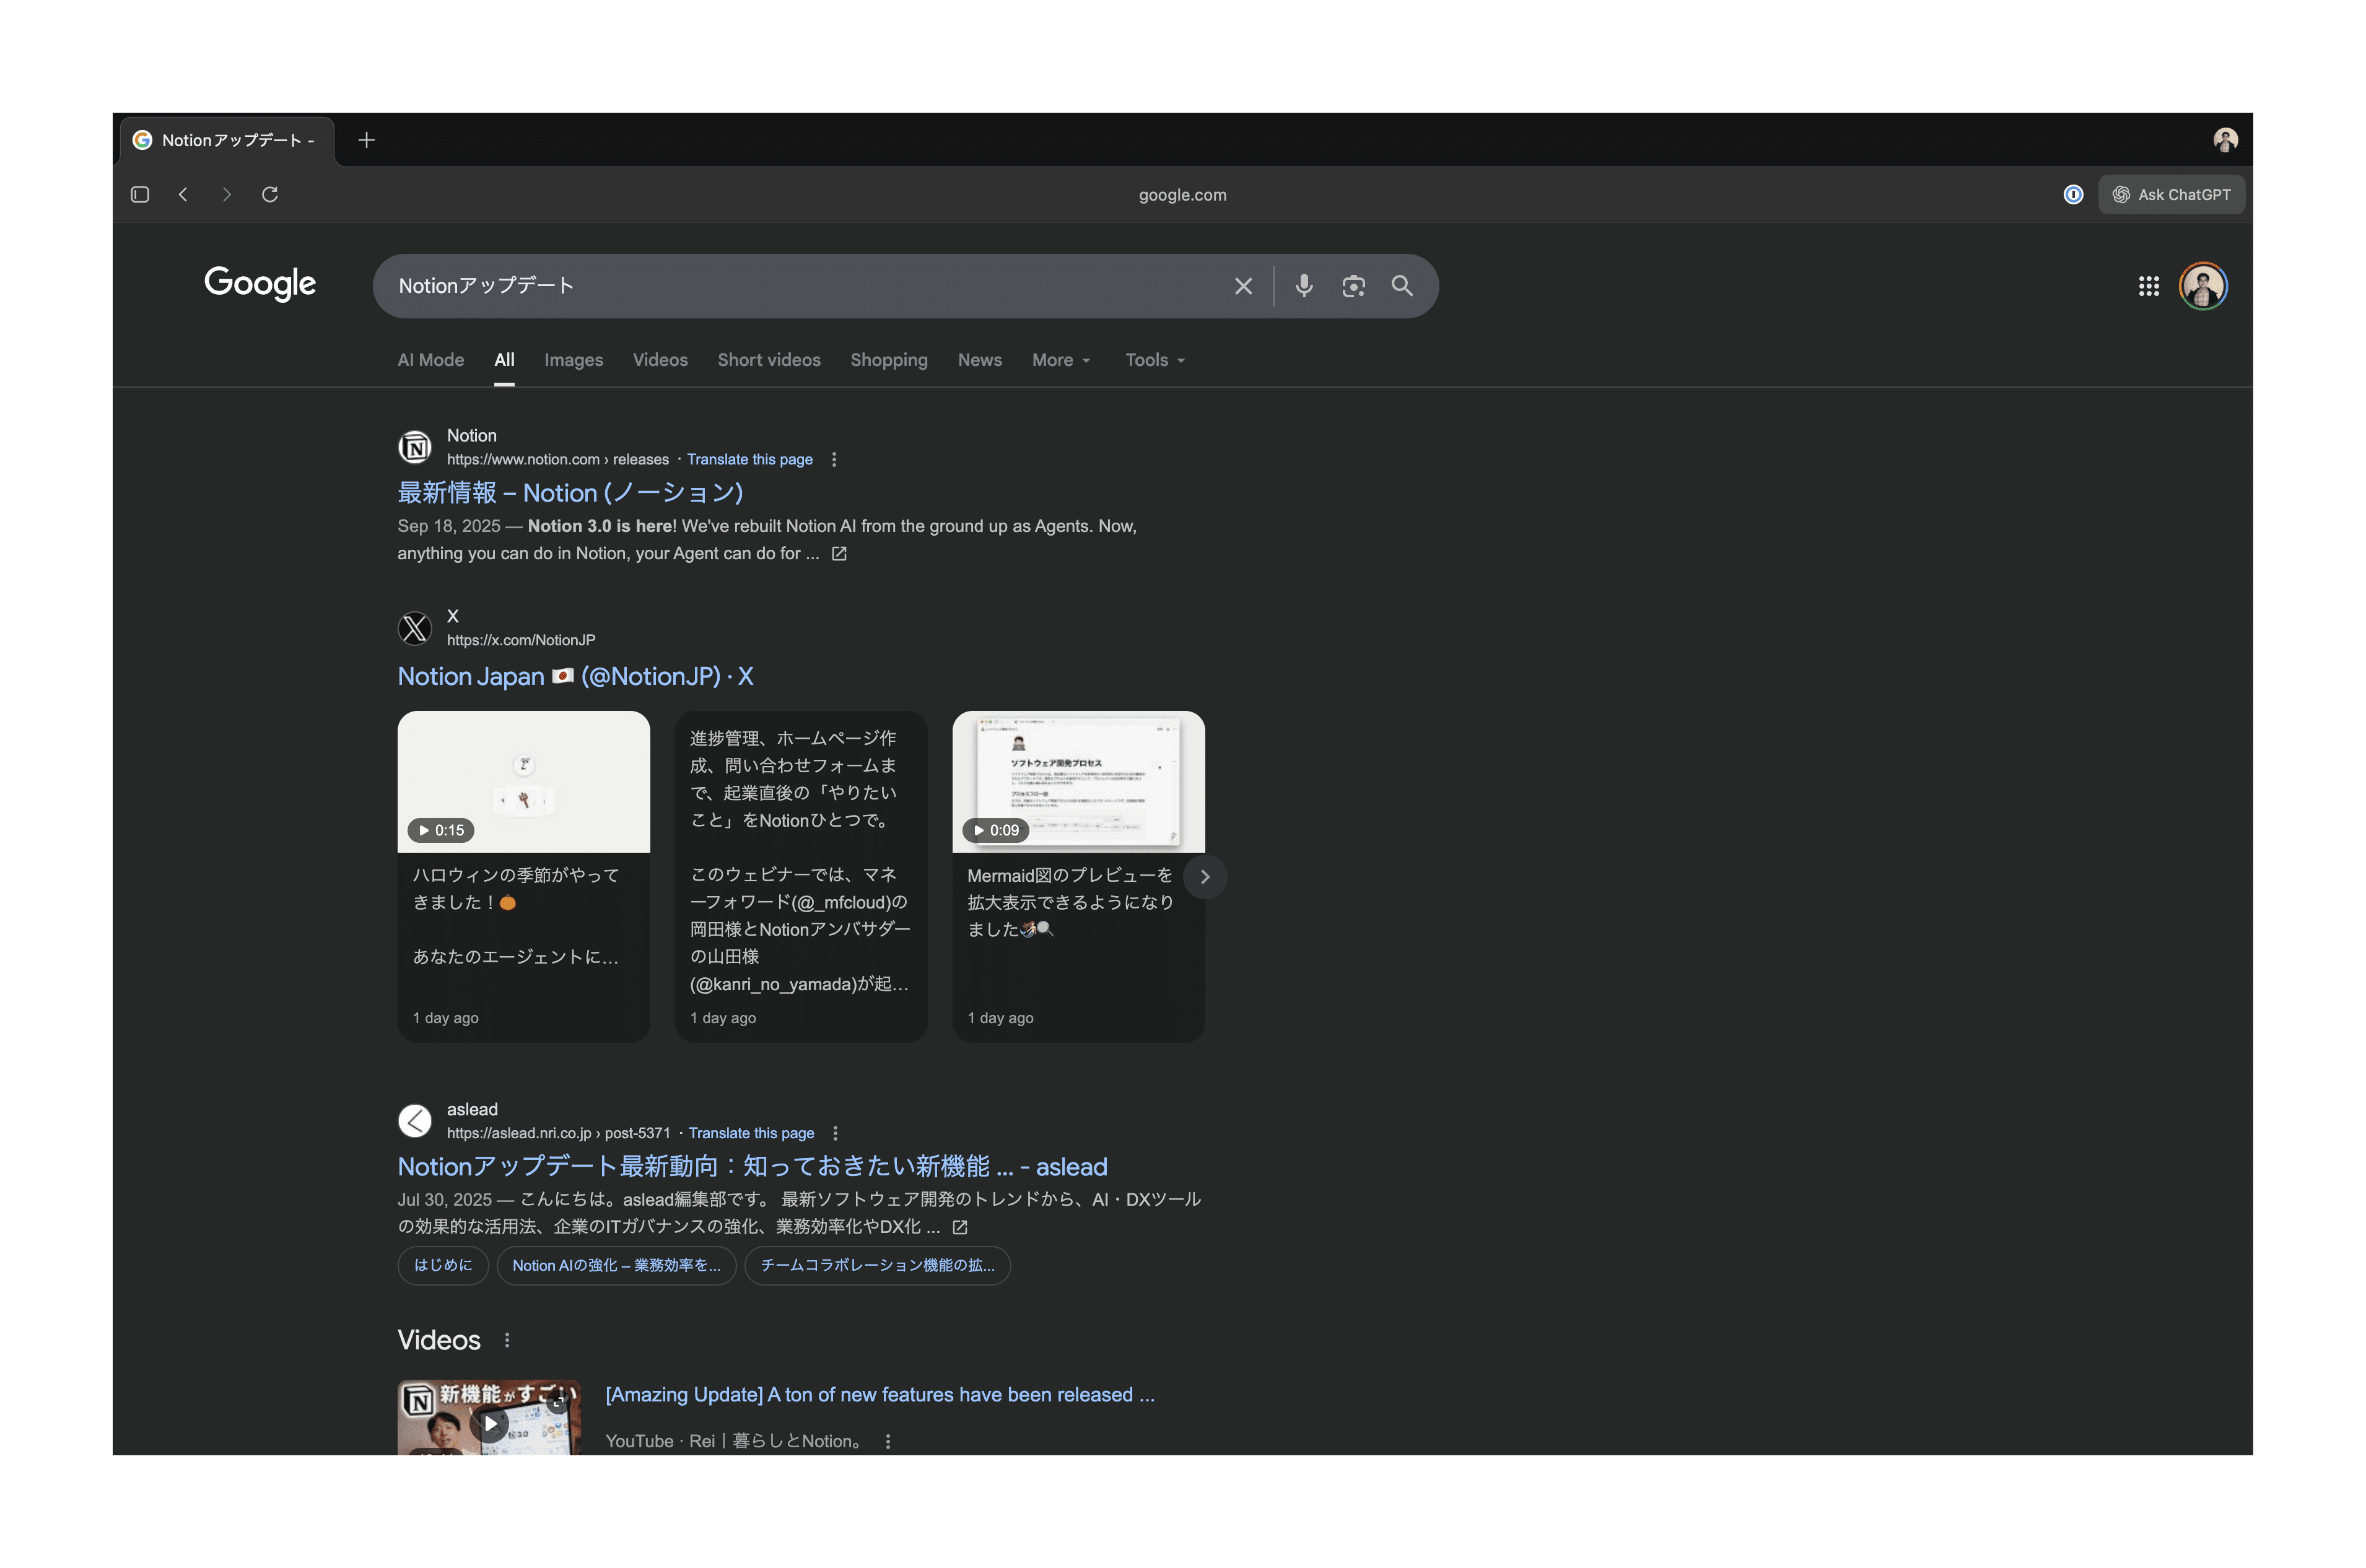This screenshot has width=2366, height=1568.
Task: Expand the More search filters dropdown
Action: (1060, 360)
